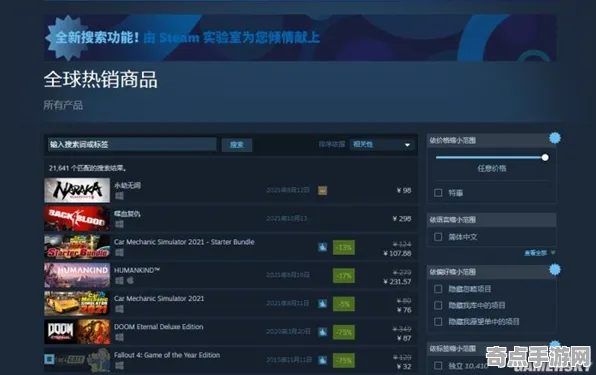
Task: Click gear icon beside the preferences filter header
Action: (x=555, y=269)
